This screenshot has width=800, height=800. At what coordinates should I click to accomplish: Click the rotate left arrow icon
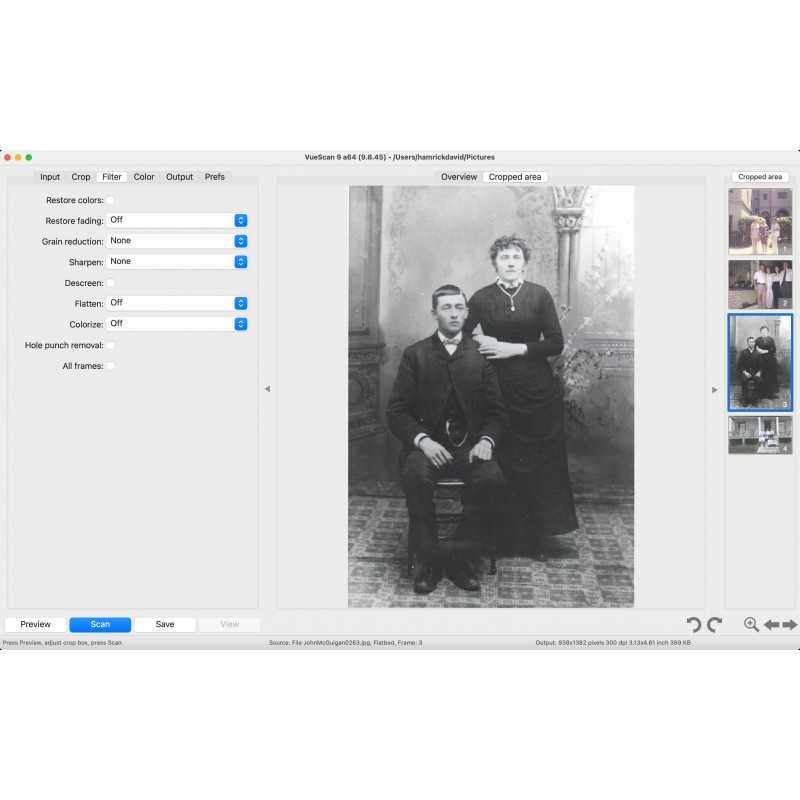693,625
